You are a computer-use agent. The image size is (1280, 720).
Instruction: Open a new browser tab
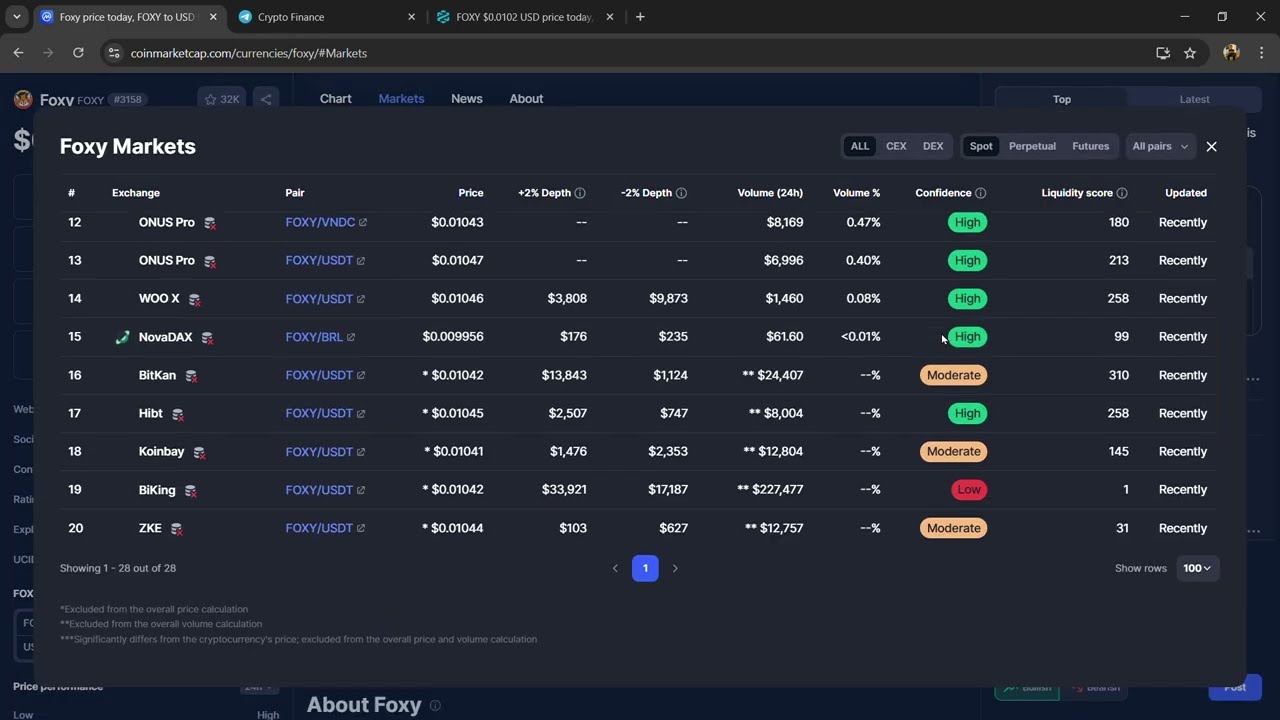pos(640,17)
